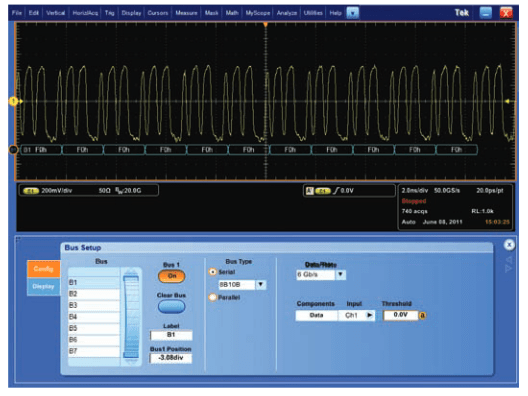
Task: Open the Help menu
Action: tap(335, 13)
